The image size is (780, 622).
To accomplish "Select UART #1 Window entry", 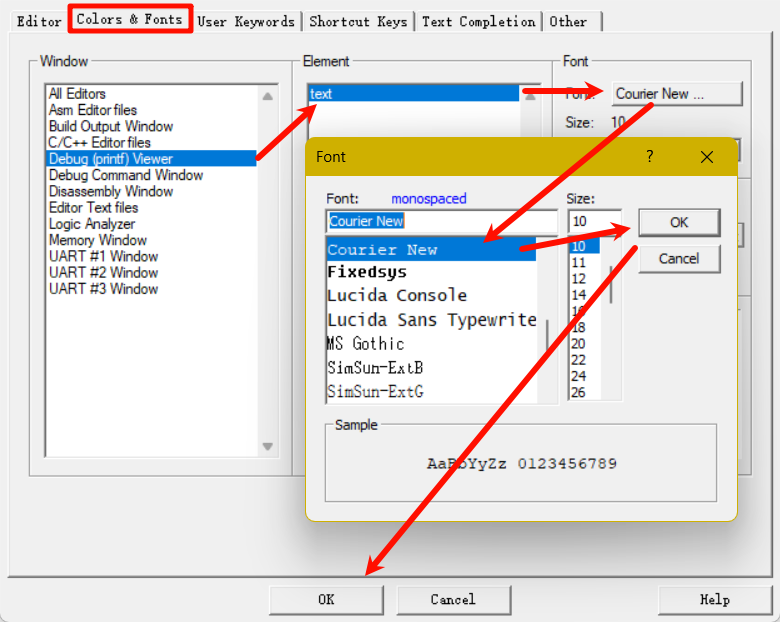I will 151,256.
